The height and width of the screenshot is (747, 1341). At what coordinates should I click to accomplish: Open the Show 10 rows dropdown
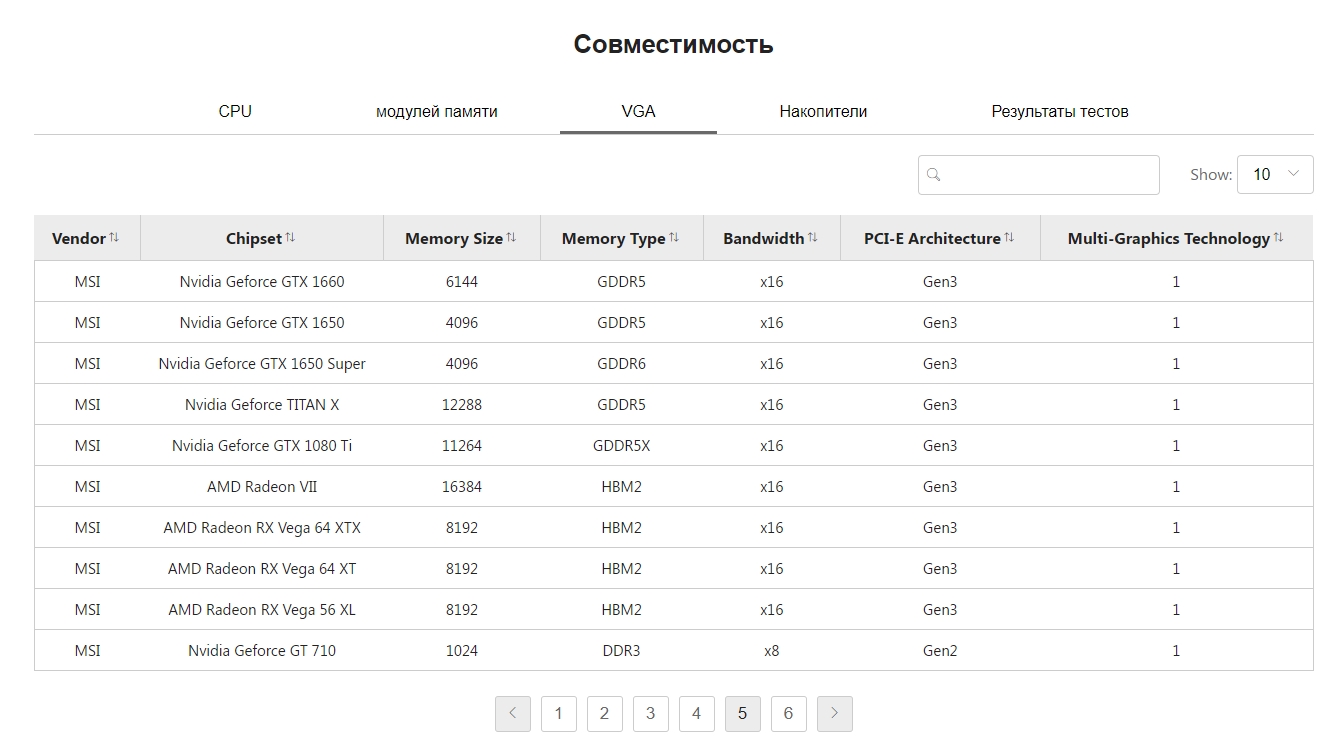click(1275, 174)
